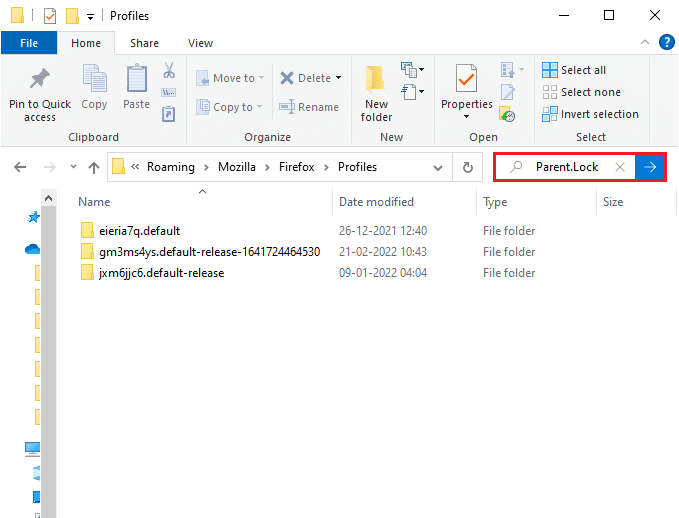
Task: Click date 21-02-2022 10:43 cell
Action: click(x=383, y=252)
